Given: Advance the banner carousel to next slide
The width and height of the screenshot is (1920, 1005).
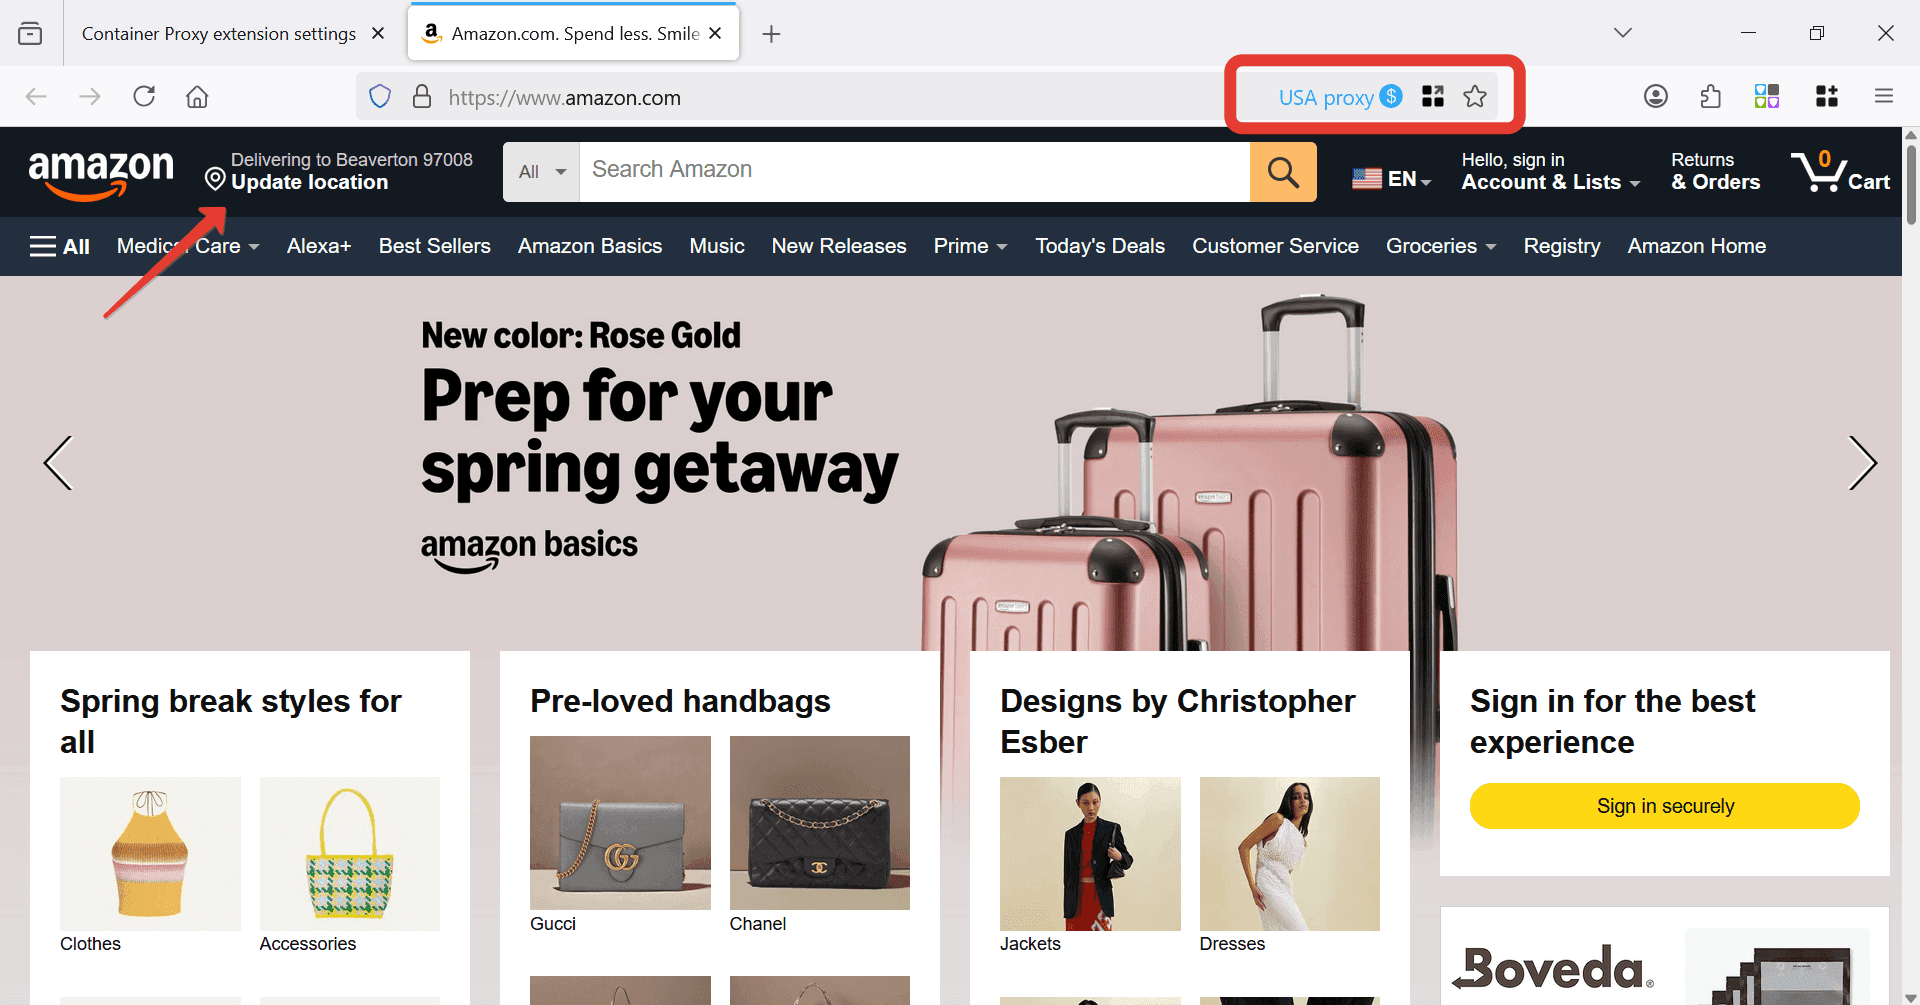Looking at the screenshot, I should point(1862,463).
